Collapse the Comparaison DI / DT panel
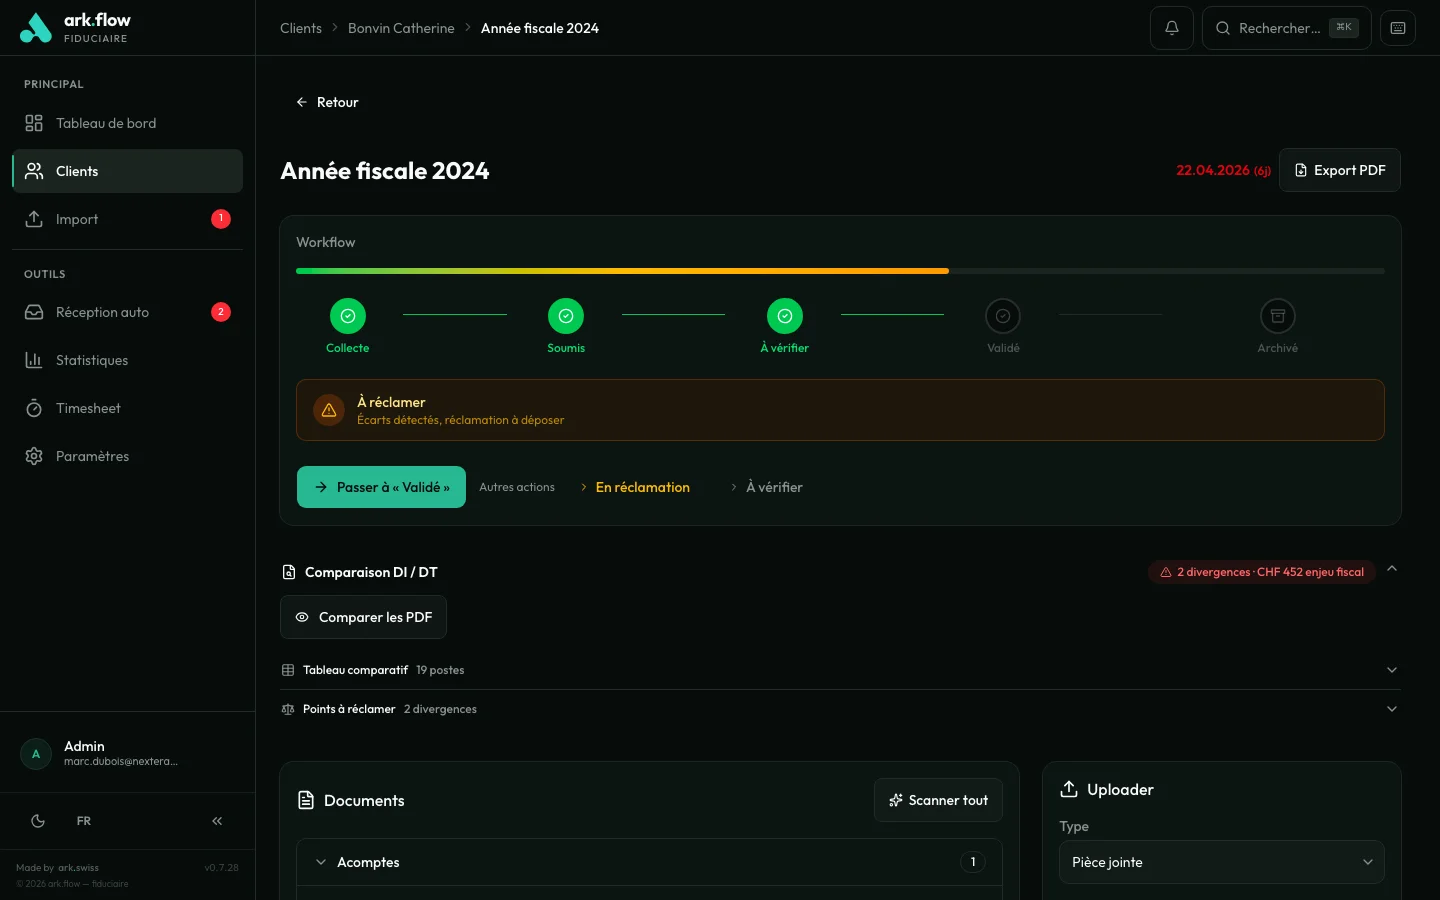The height and width of the screenshot is (900, 1440). tap(1391, 569)
